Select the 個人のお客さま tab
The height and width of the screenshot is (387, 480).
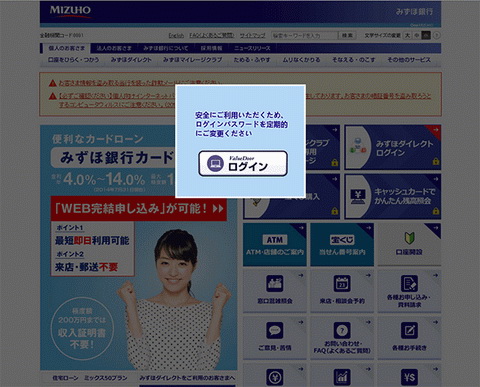click(x=66, y=48)
